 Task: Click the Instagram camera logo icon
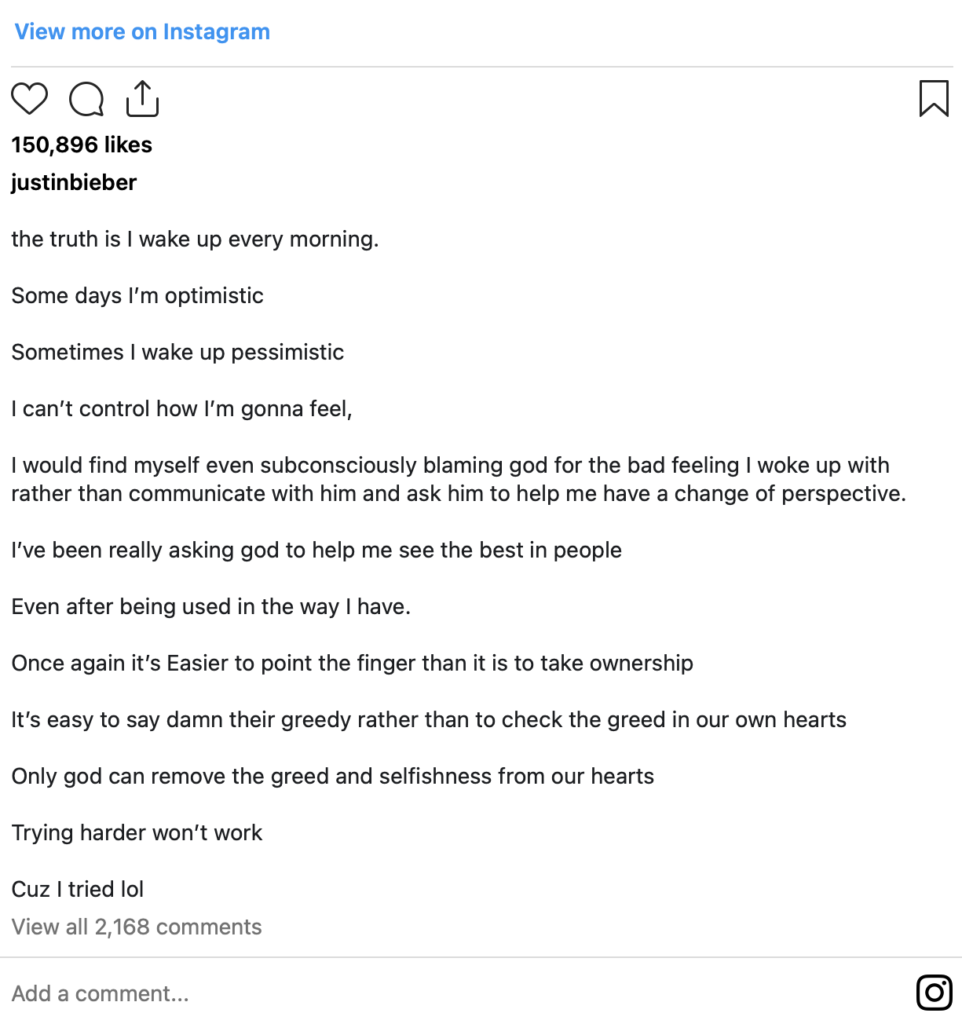(934, 993)
